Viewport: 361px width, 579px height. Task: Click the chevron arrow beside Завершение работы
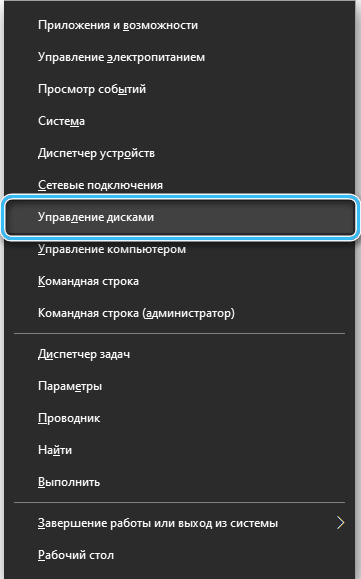(341, 523)
